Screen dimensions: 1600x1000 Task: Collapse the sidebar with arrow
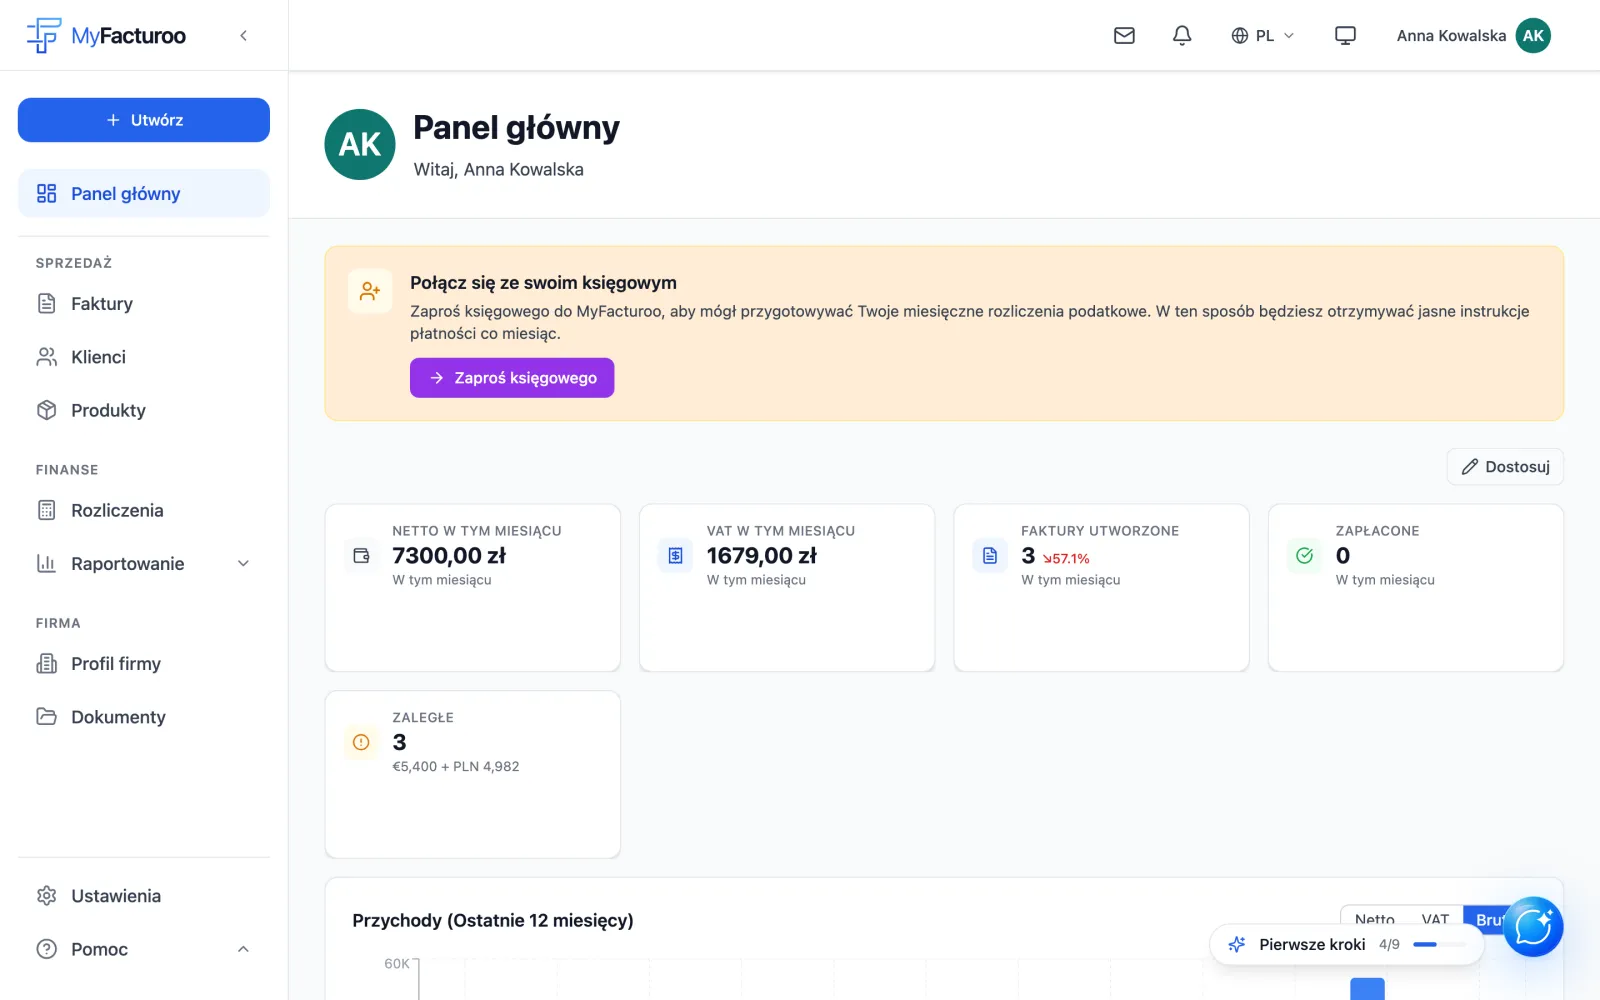pyautogui.click(x=243, y=36)
